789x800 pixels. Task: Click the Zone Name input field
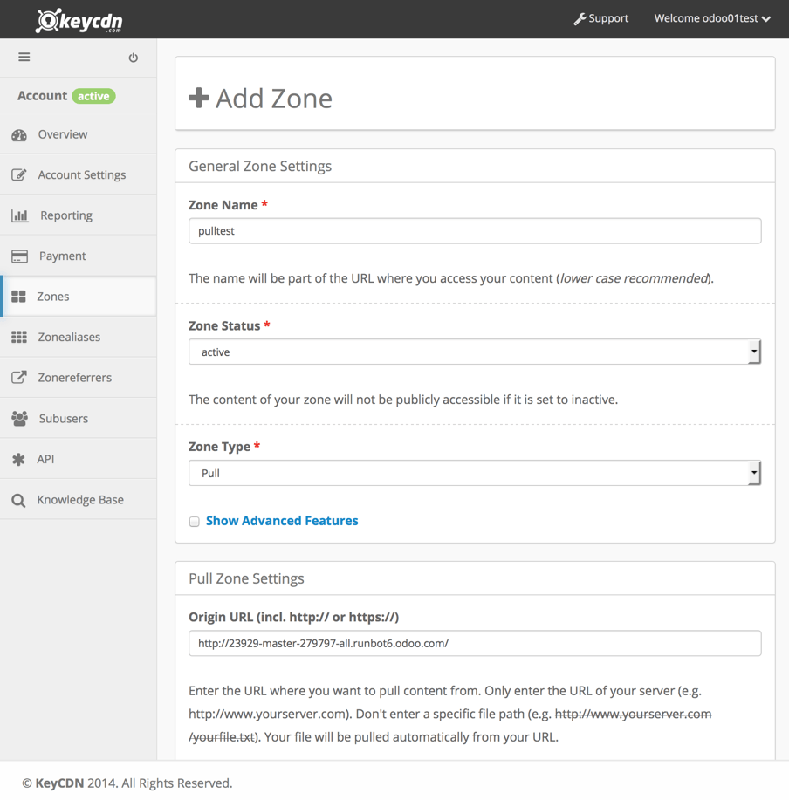475,231
